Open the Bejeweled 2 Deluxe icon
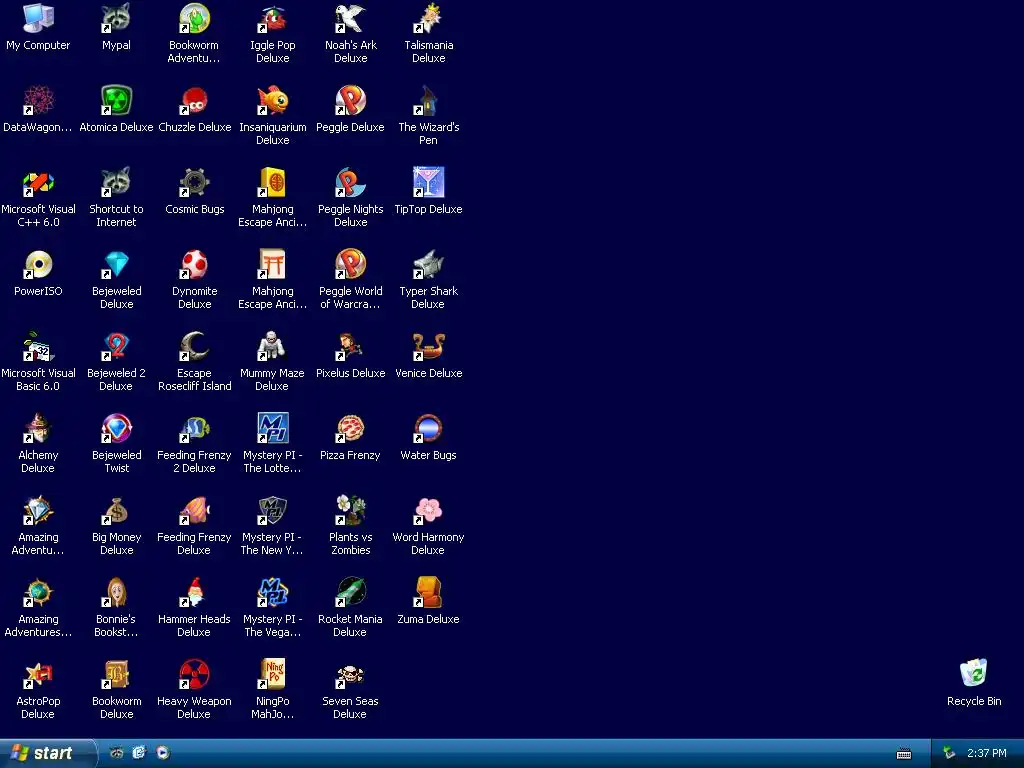 (116, 346)
